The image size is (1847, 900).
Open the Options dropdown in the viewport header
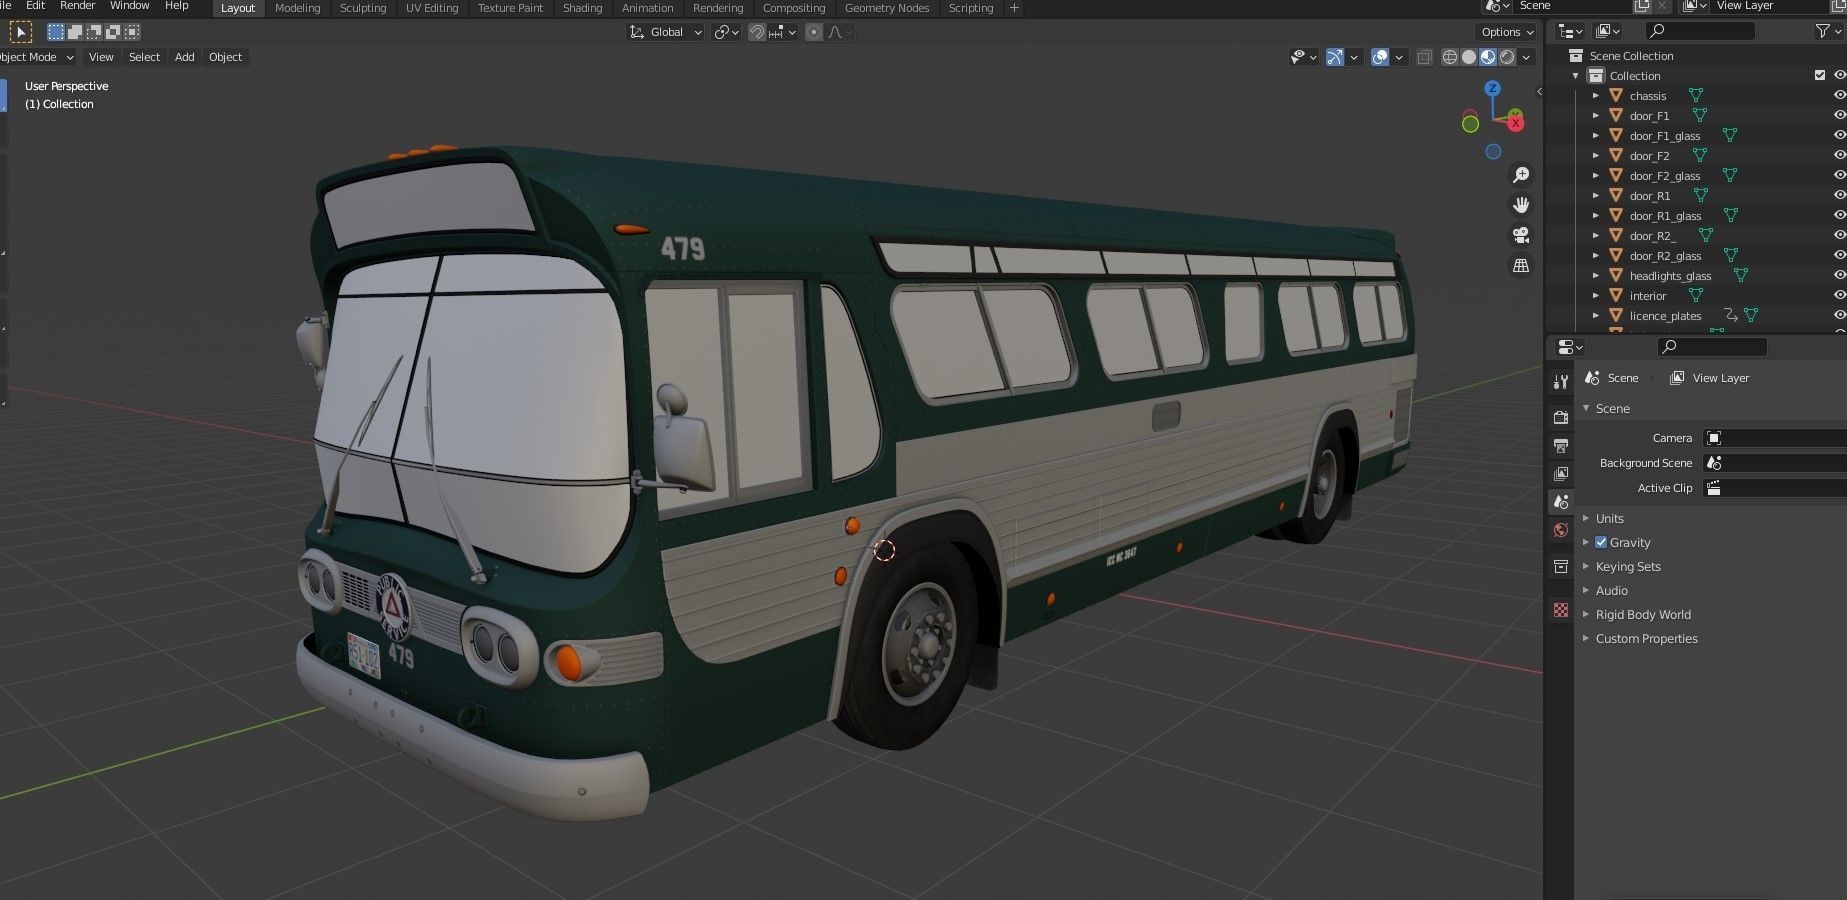pyautogui.click(x=1506, y=32)
